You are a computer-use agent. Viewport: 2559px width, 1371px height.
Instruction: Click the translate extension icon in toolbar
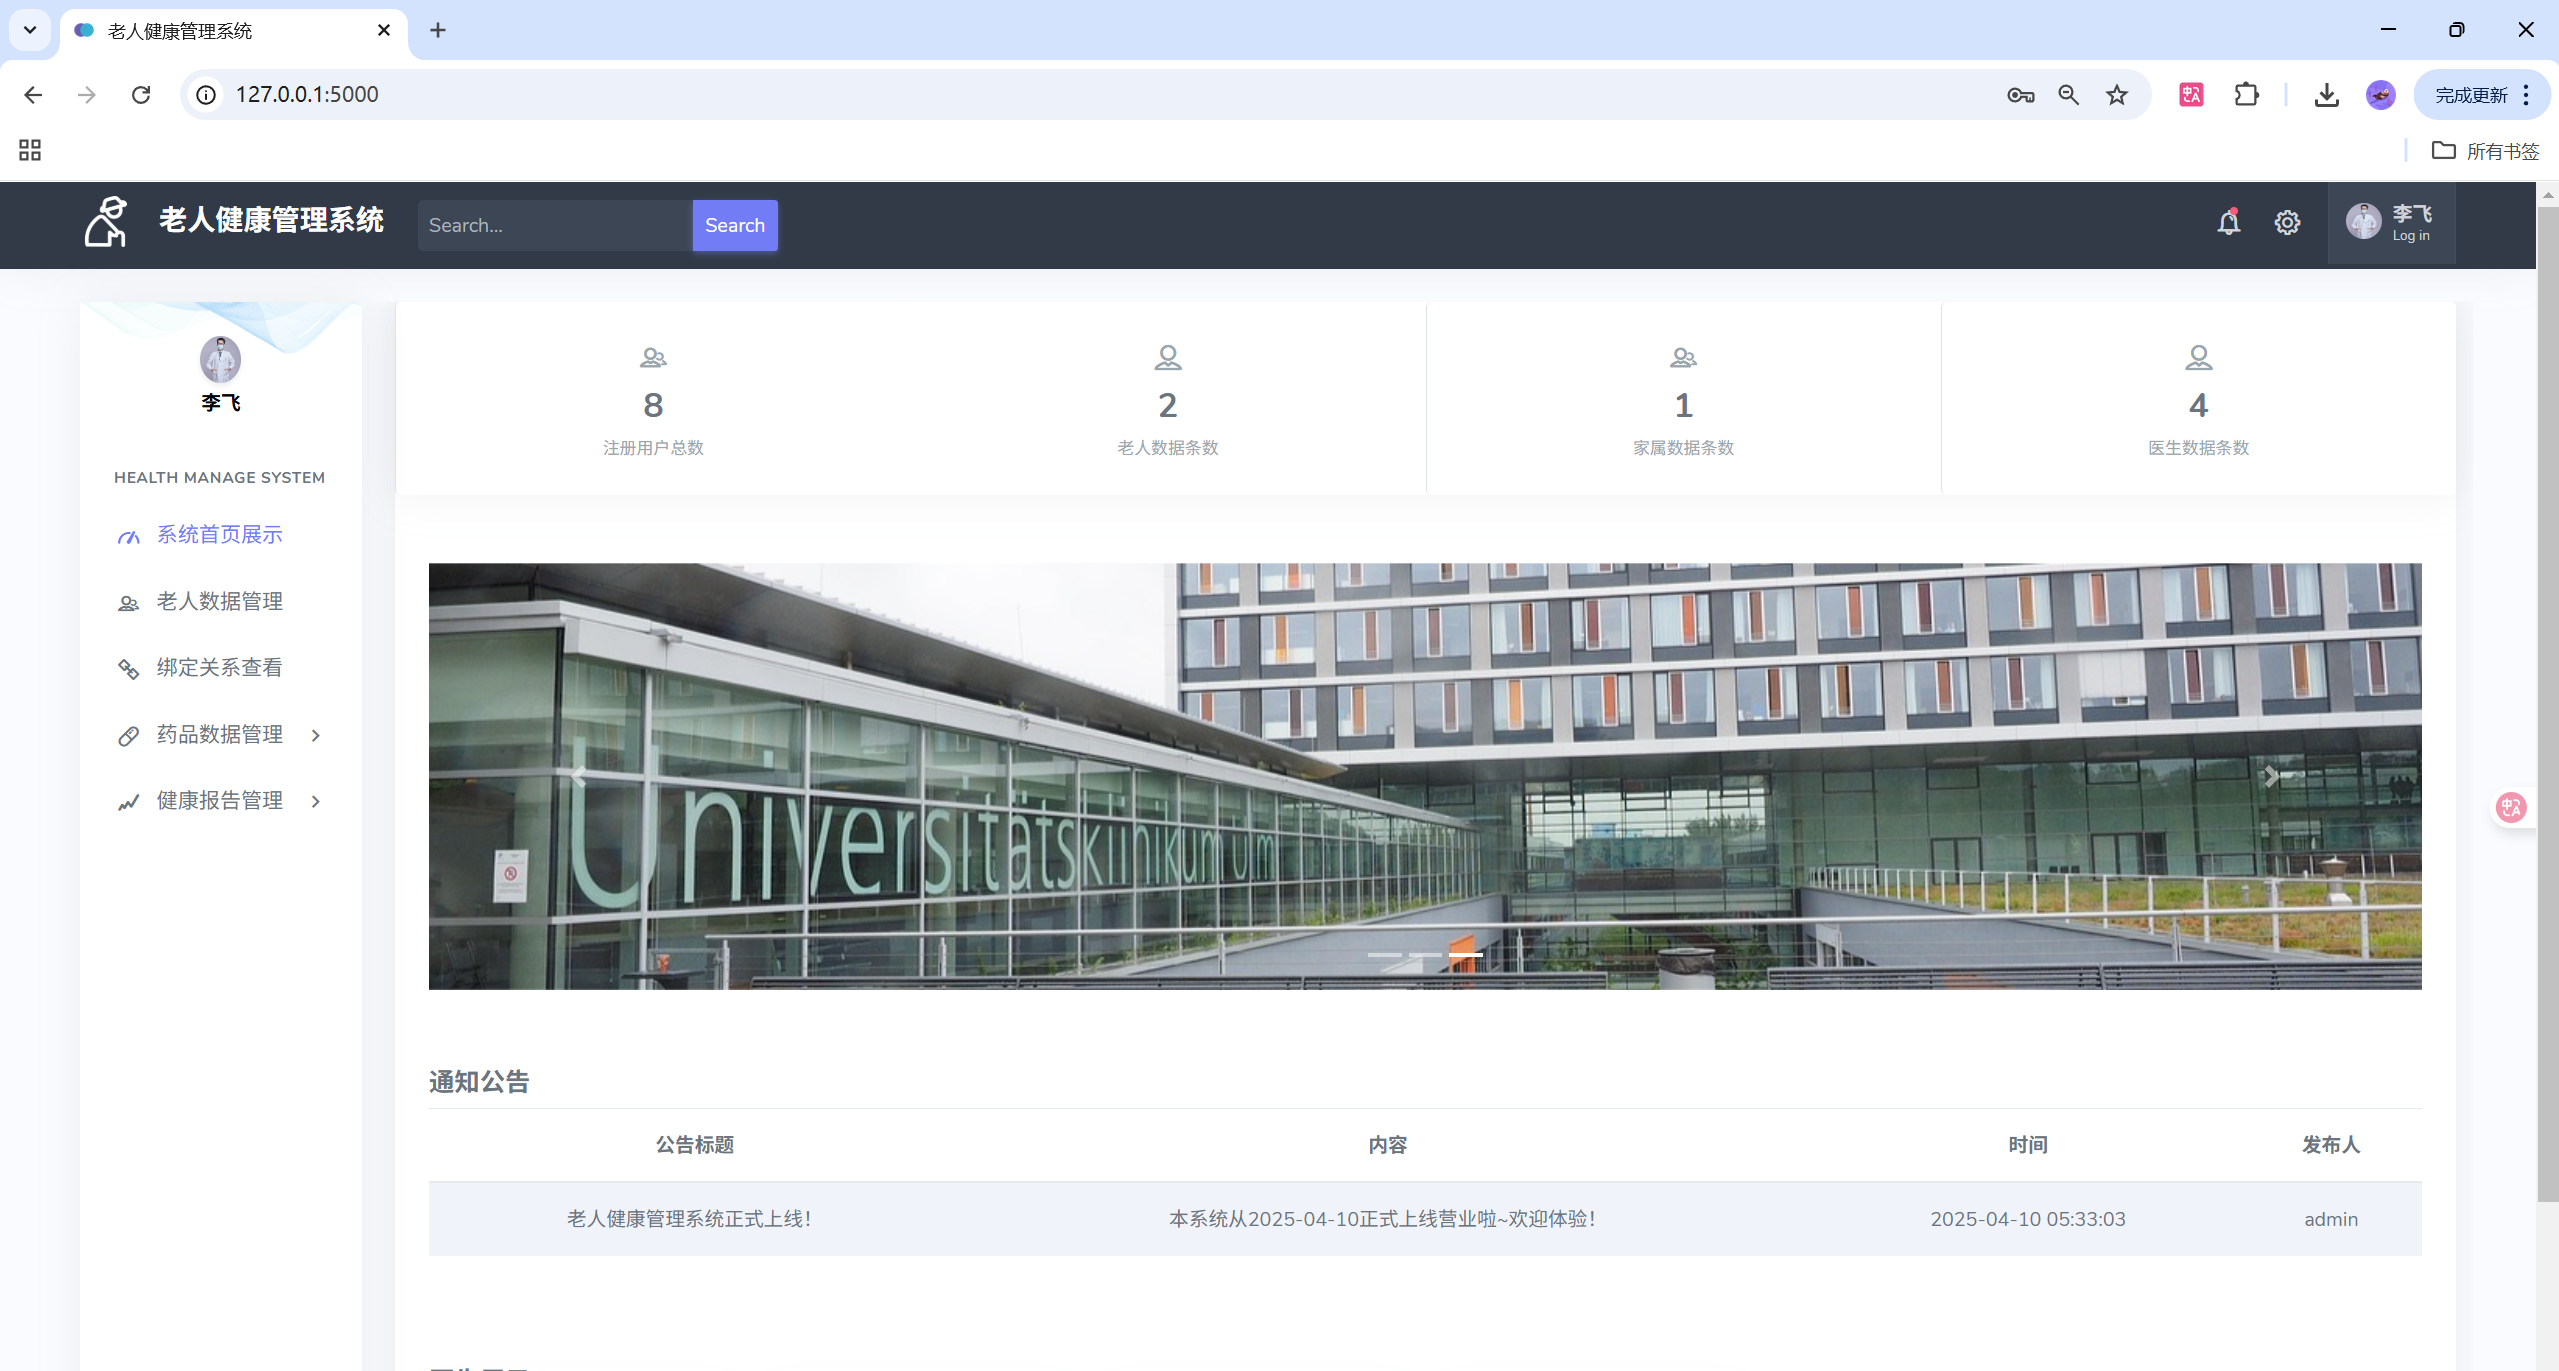[2191, 95]
